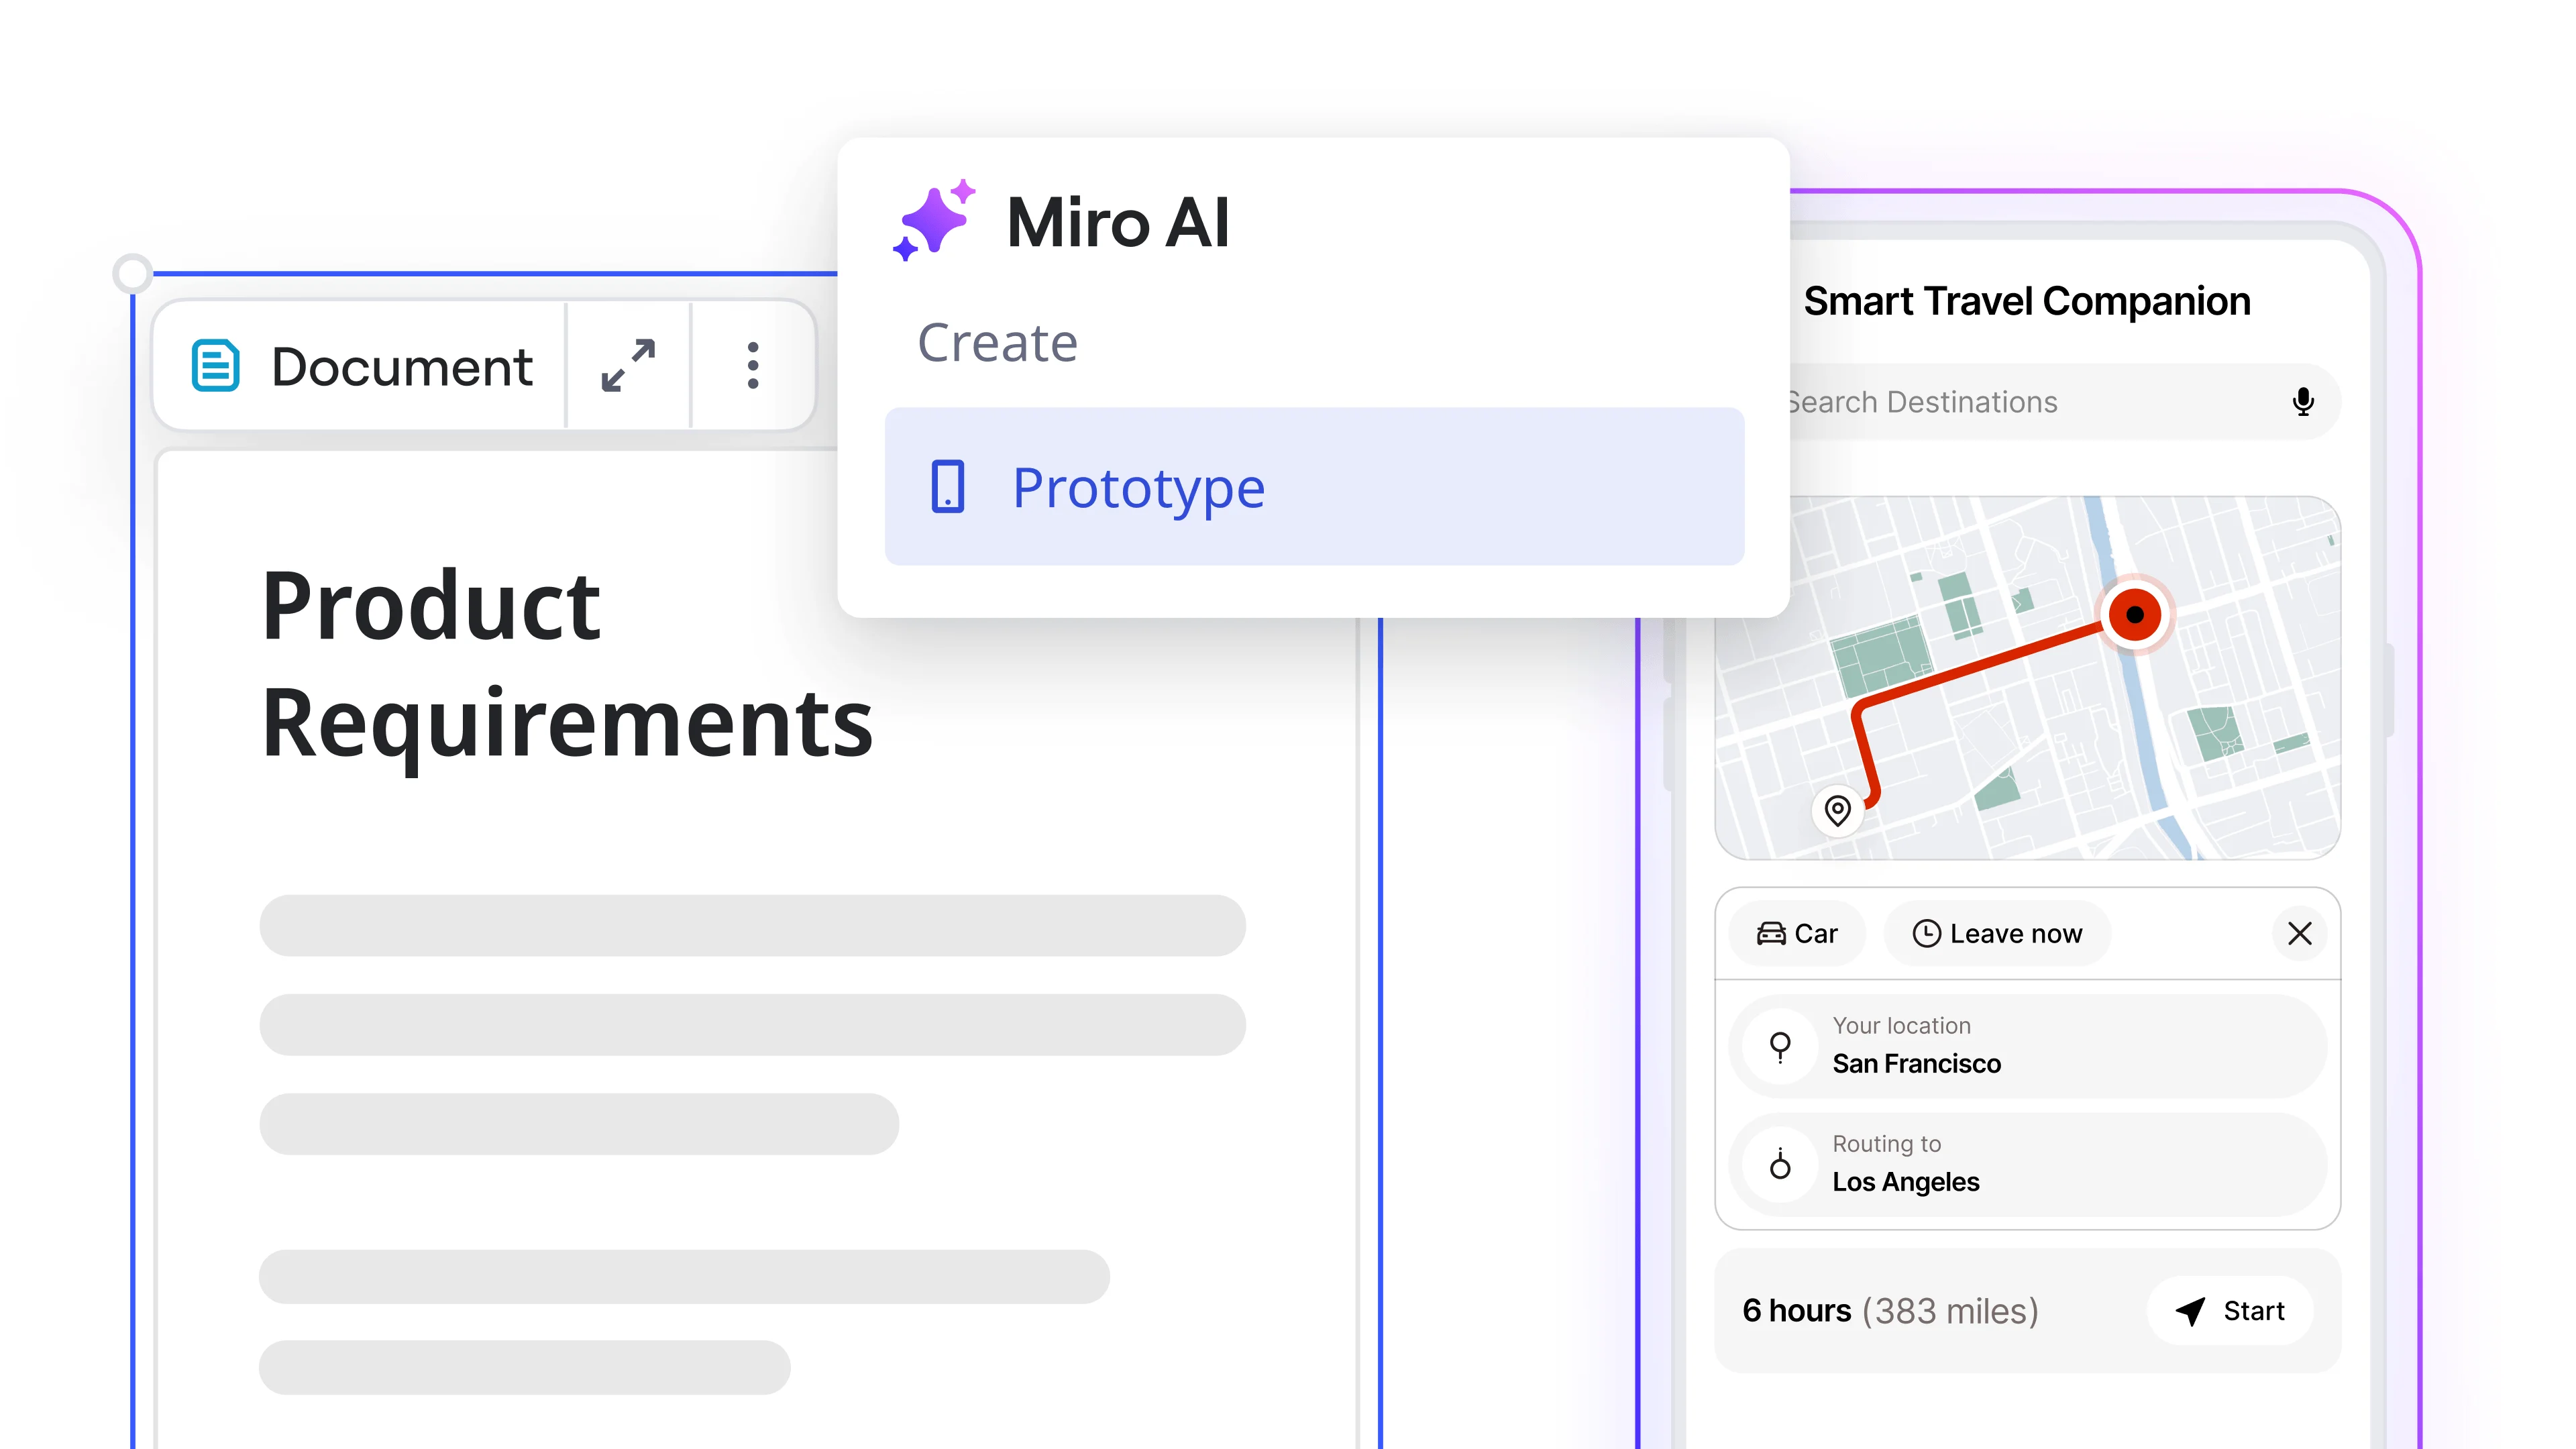Click the Miro AI title text

pyautogui.click(x=1118, y=222)
